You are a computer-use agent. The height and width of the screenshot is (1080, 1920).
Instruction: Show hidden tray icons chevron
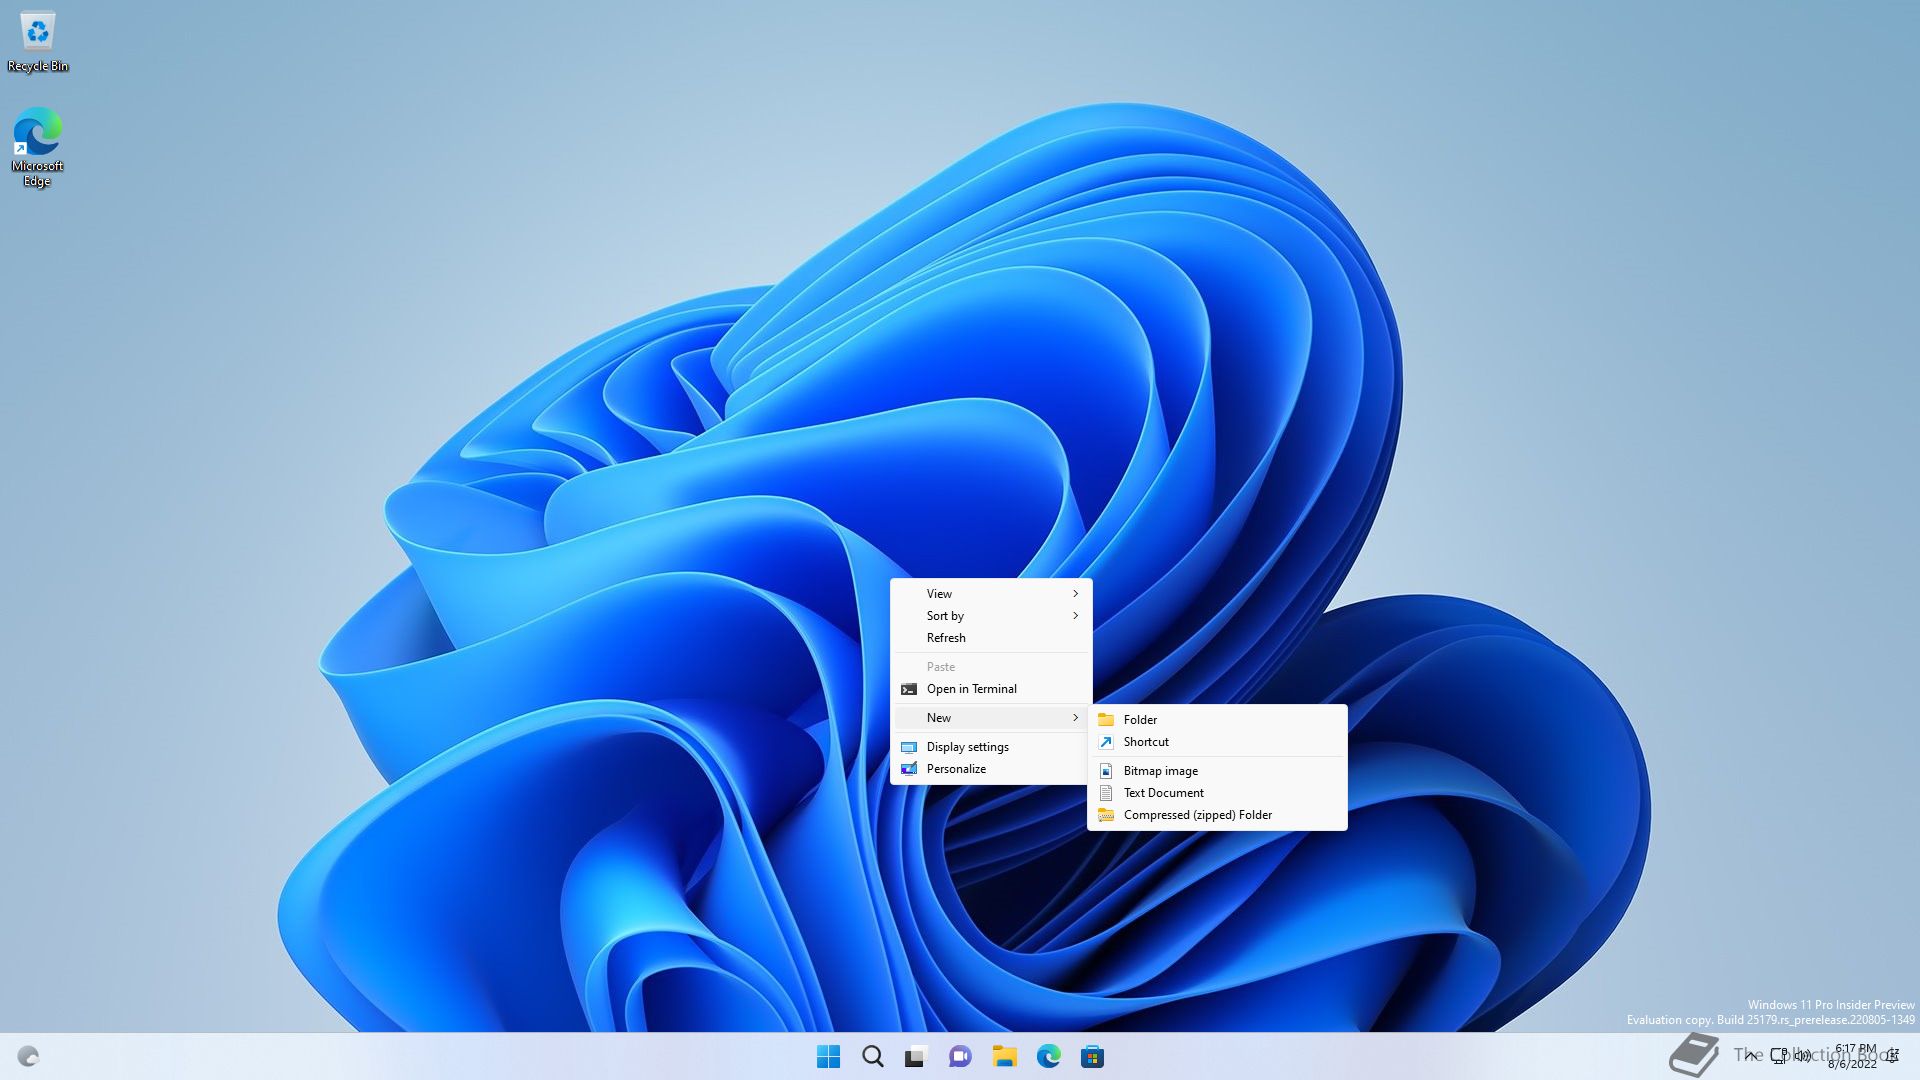tap(1751, 1056)
